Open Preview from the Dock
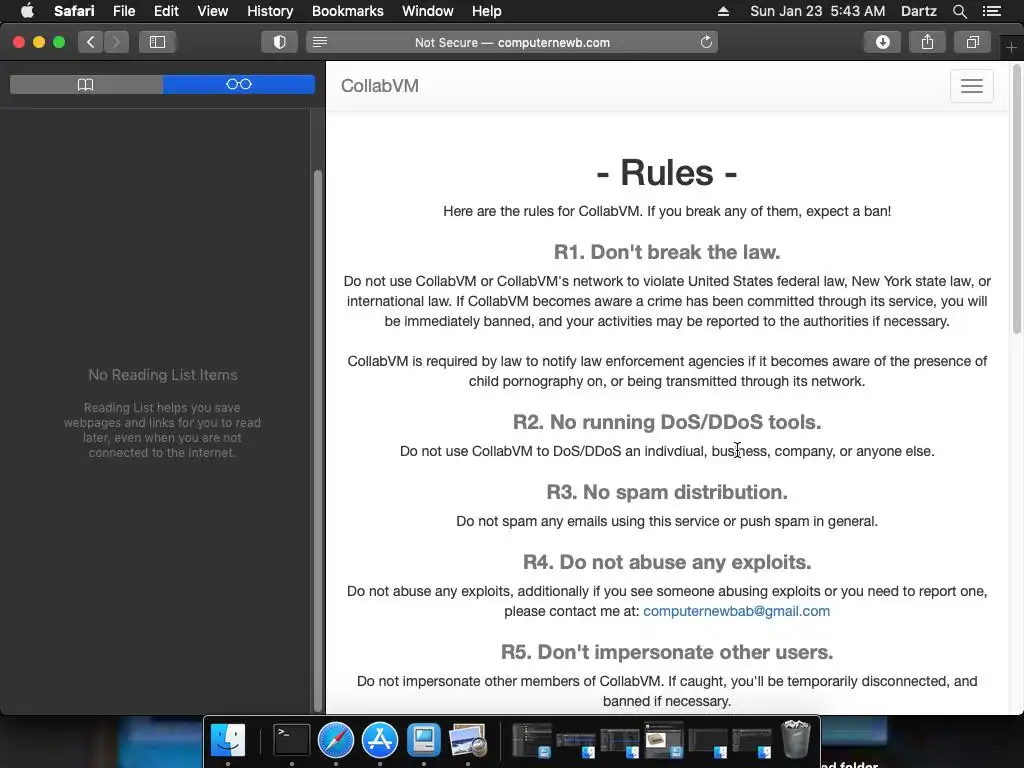 point(468,740)
